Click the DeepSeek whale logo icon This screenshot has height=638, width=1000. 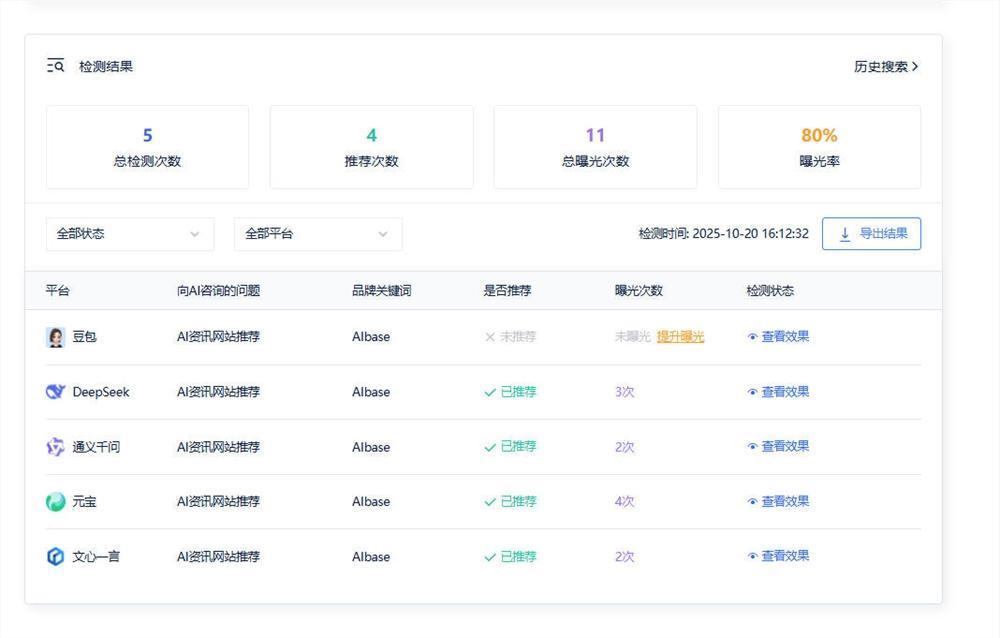[55, 392]
